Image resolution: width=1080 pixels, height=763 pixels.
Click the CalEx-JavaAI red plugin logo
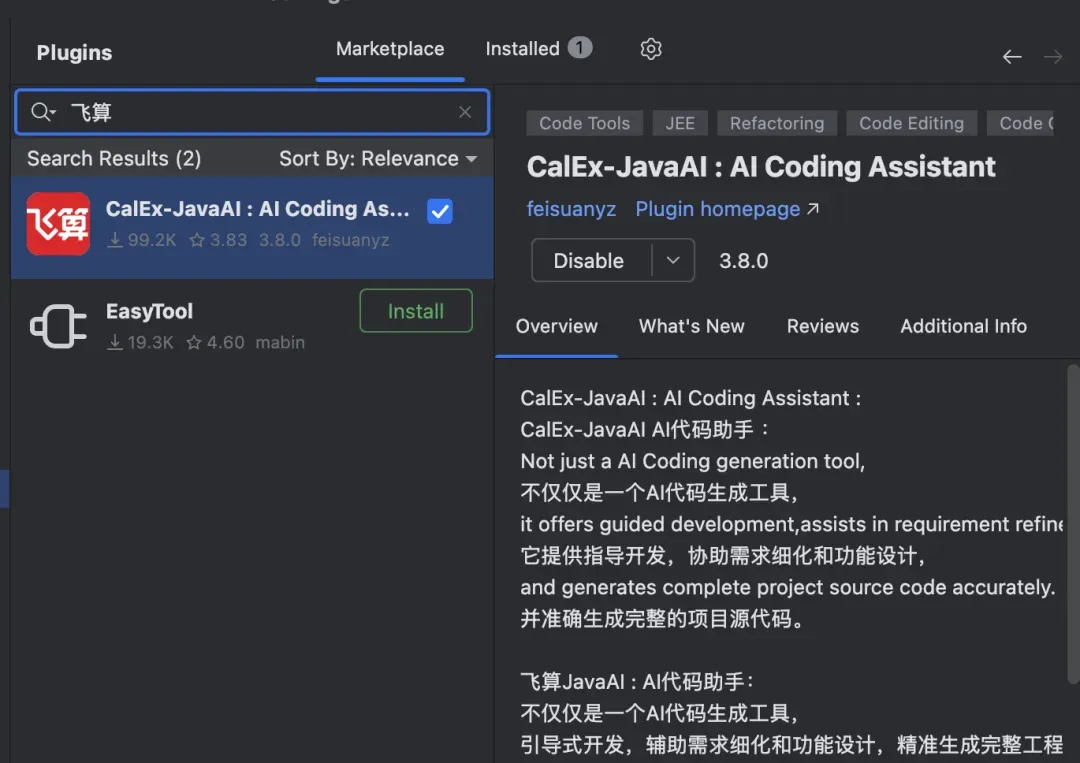(59, 224)
